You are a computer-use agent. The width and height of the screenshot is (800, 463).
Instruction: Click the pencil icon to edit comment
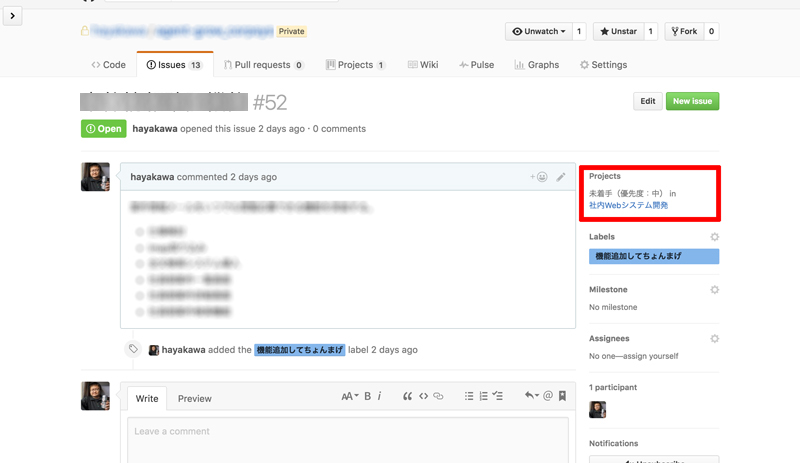561,177
